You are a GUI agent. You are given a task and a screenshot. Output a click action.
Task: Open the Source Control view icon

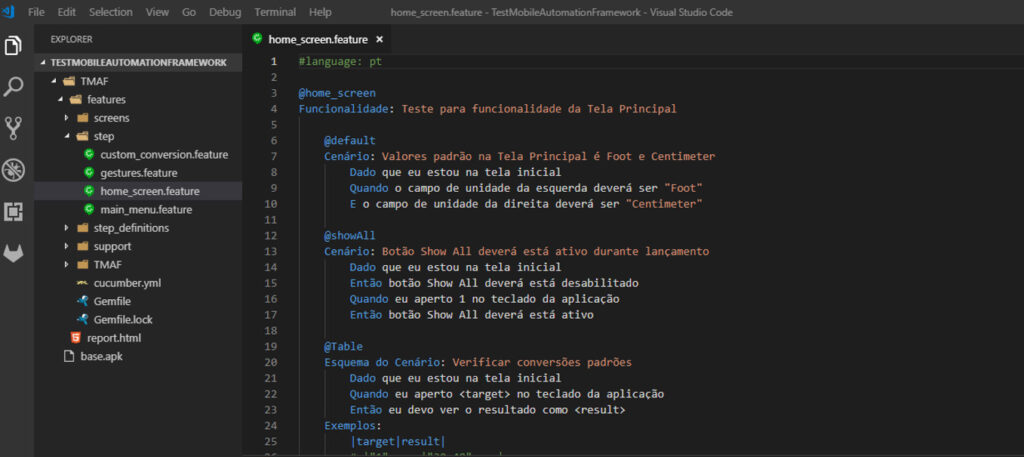pos(13,129)
